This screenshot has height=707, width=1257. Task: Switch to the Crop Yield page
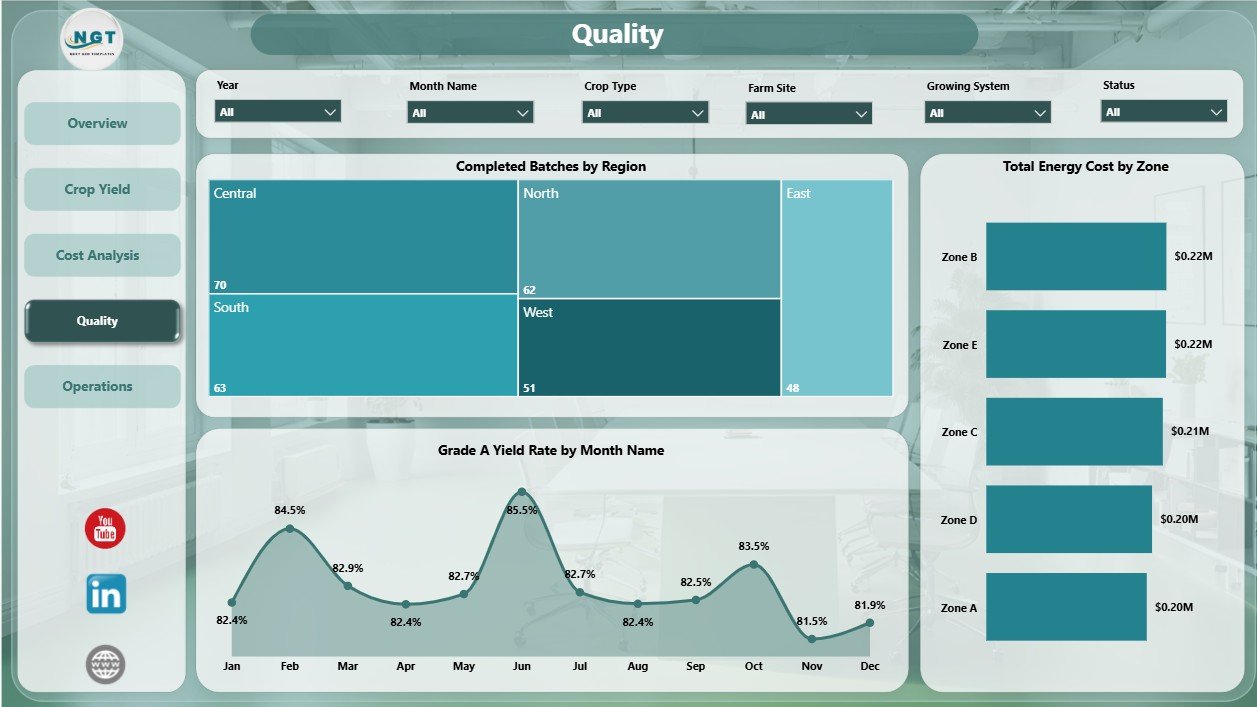click(x=102, y=189)
